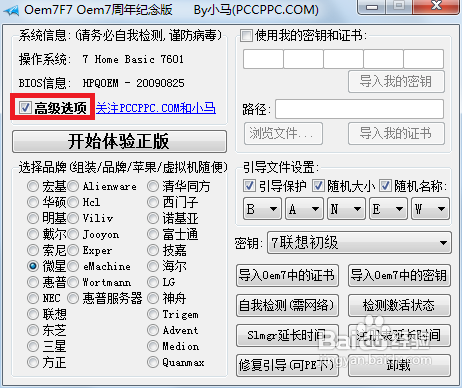Pick the LG brand option
The height and width of the screenshot is (388, 462).
tap(153, 282)
